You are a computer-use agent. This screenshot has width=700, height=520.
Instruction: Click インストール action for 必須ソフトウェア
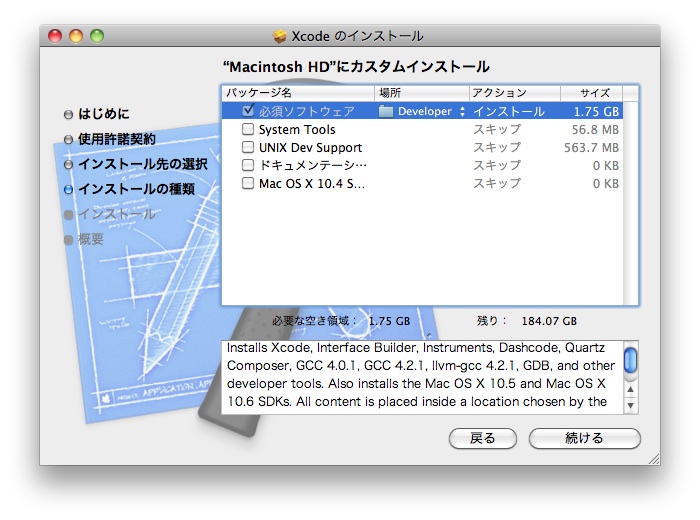(x=509, y=112)
